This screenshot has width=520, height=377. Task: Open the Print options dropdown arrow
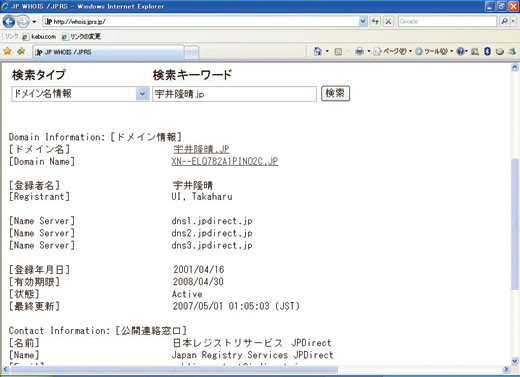click(369, 51)
